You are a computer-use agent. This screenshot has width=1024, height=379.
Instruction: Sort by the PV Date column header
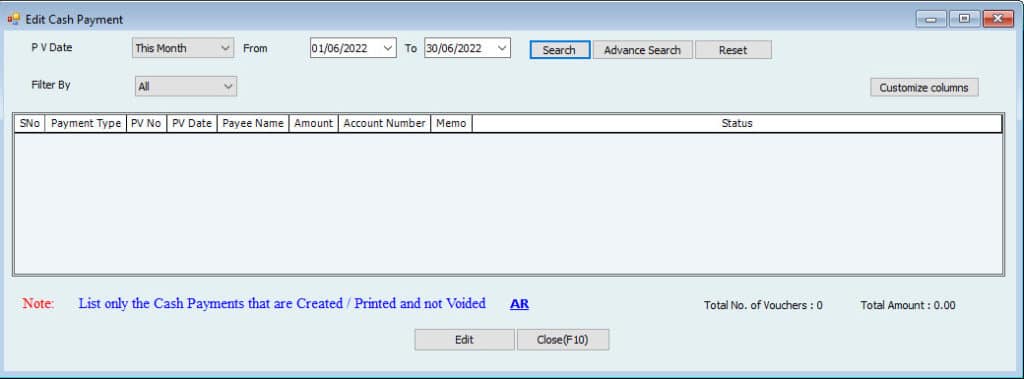[x=192, y=124]
